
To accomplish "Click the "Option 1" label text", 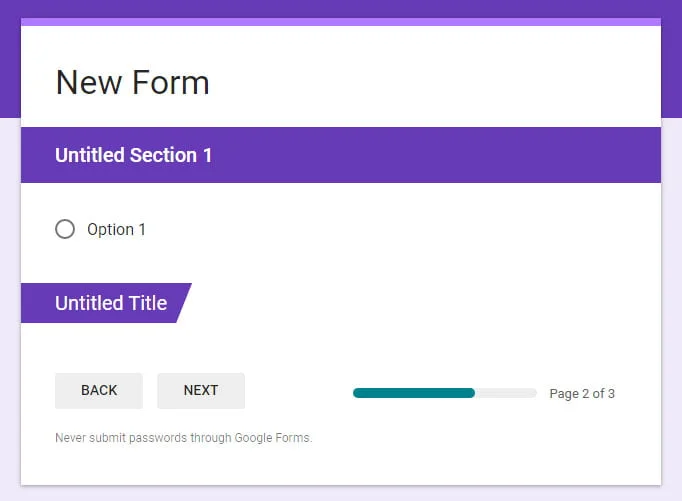I will (x=116, y=229).
